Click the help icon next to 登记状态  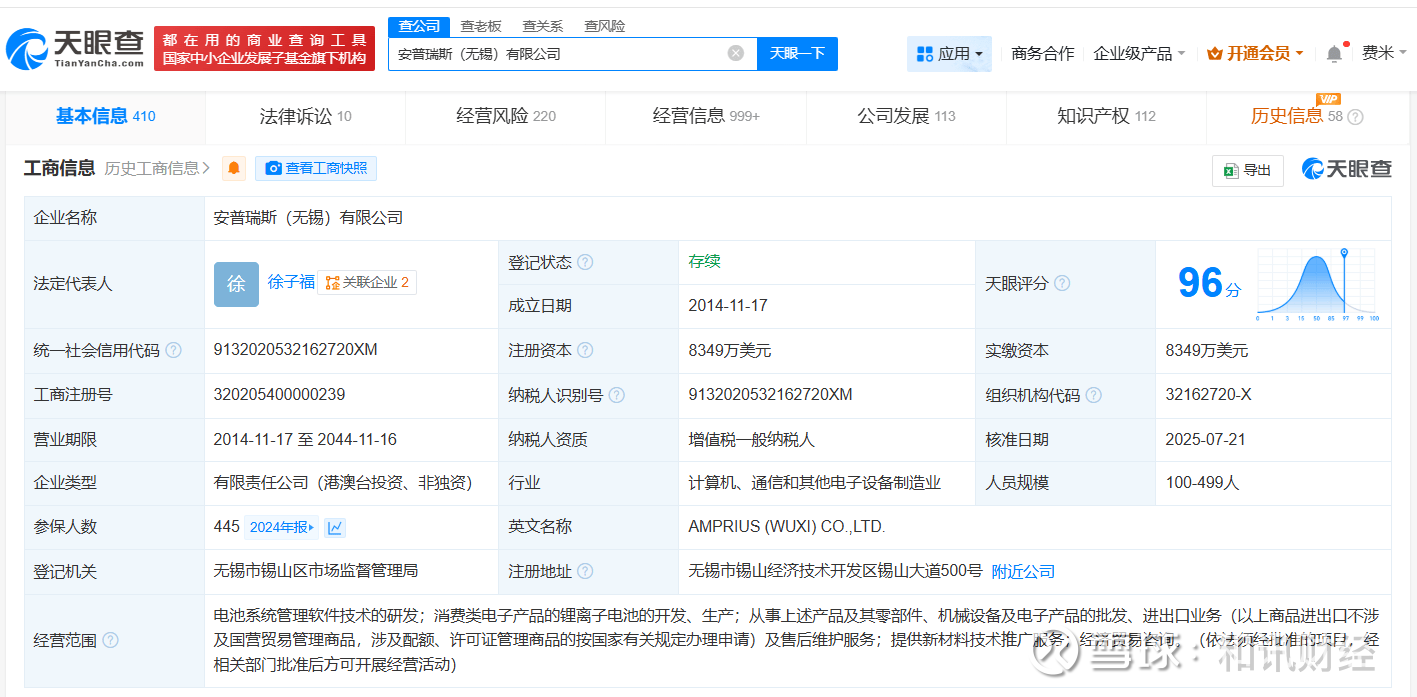585,262
